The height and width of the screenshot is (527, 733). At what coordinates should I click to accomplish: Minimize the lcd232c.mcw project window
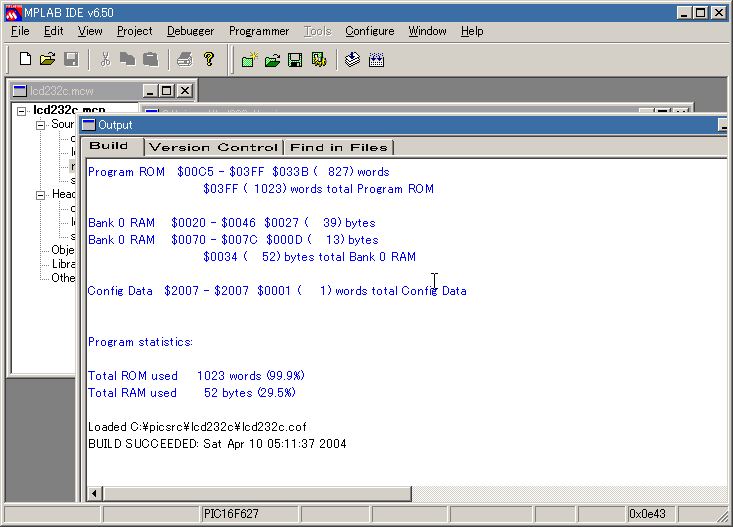(150, 91)
